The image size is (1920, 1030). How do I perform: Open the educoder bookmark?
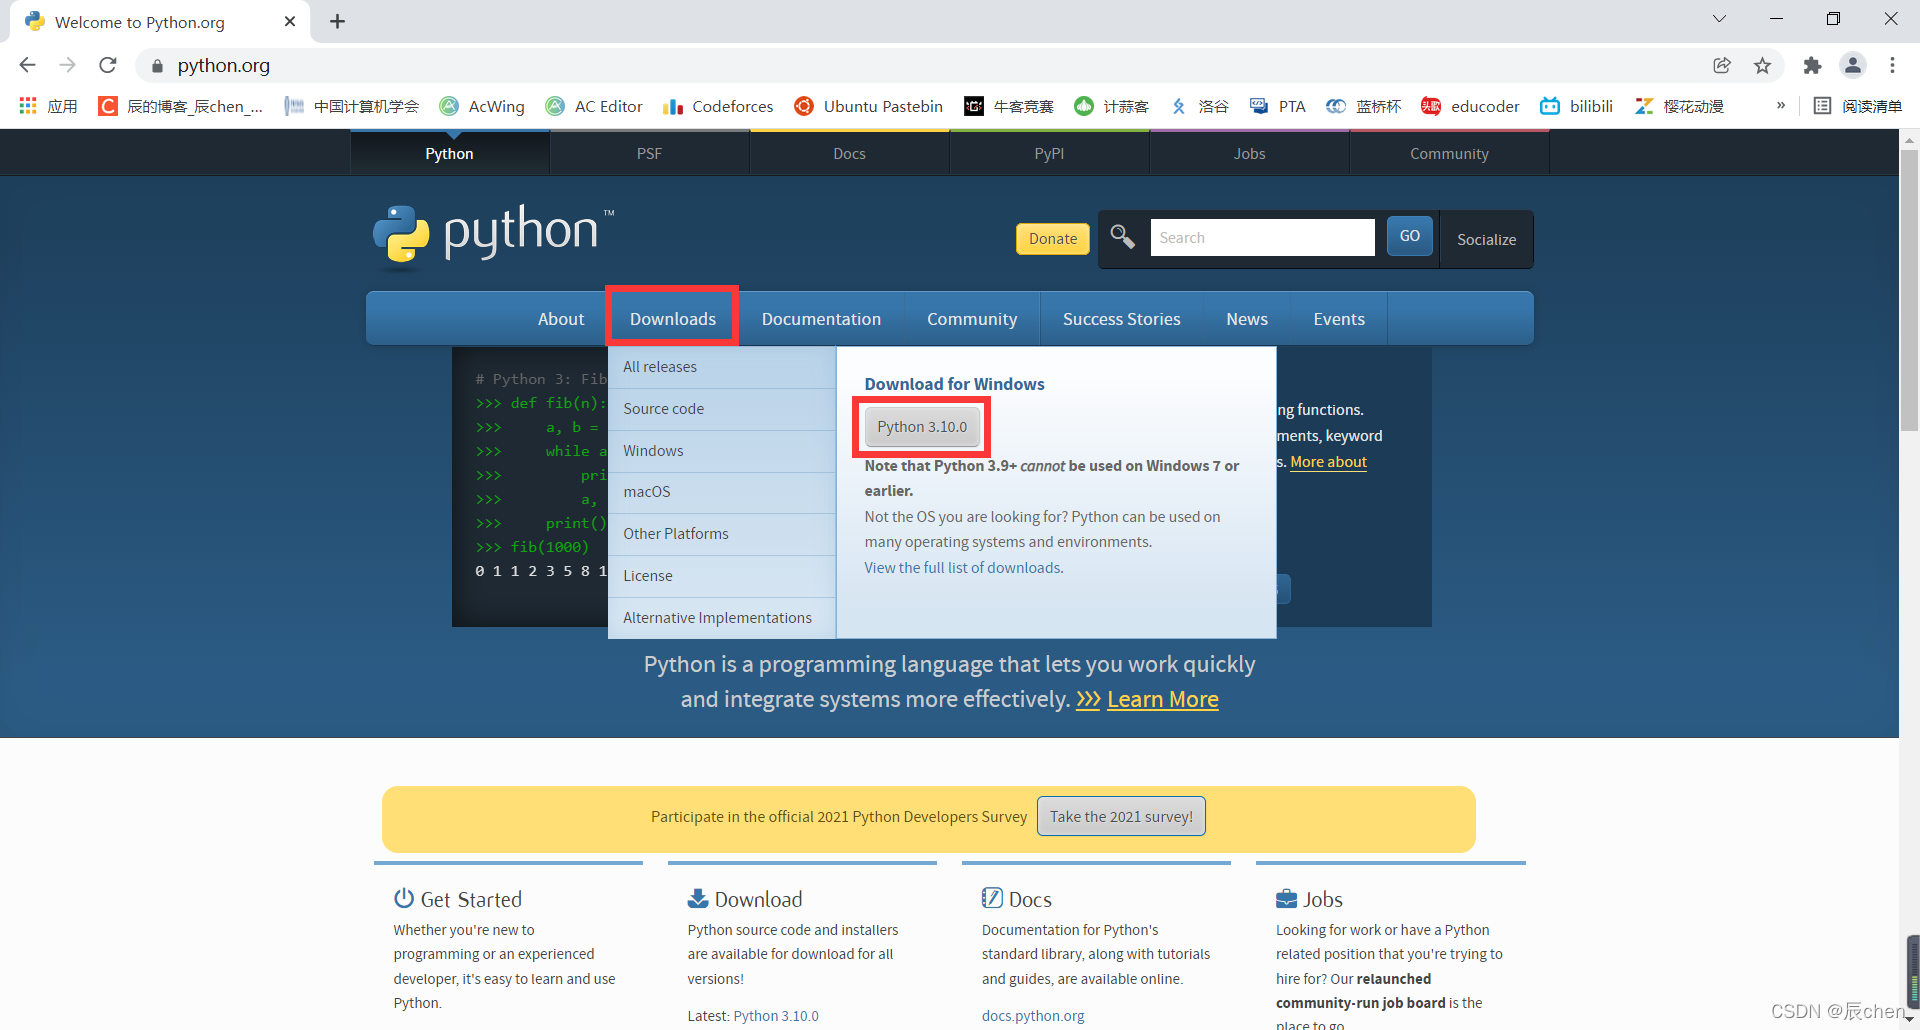pyautogui.click(x=1470, y=106)
